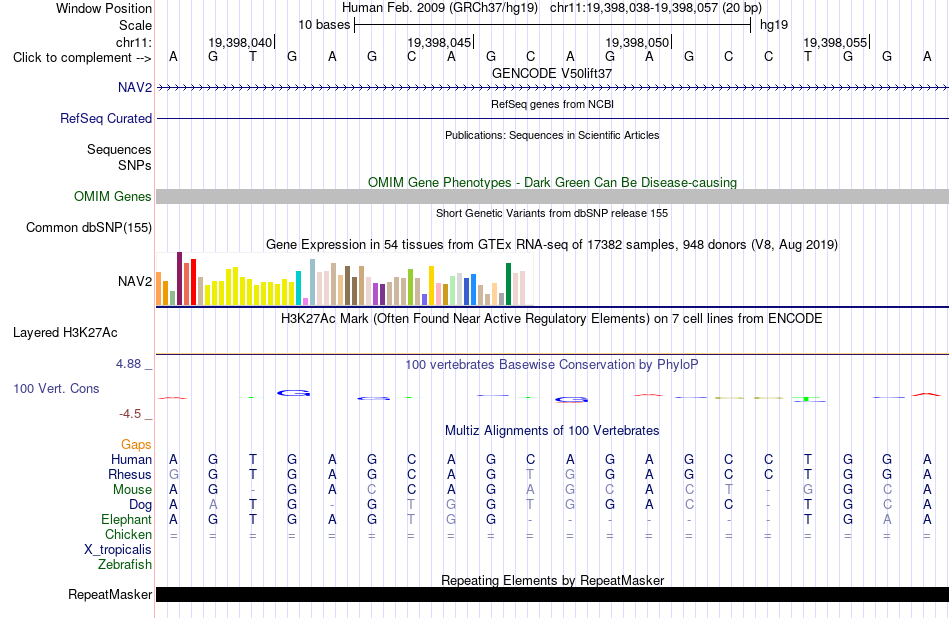Click 'Publications: Sequences in Scientific Articles' title
This screenshot has height=618, width=950.
pos(552,135)
